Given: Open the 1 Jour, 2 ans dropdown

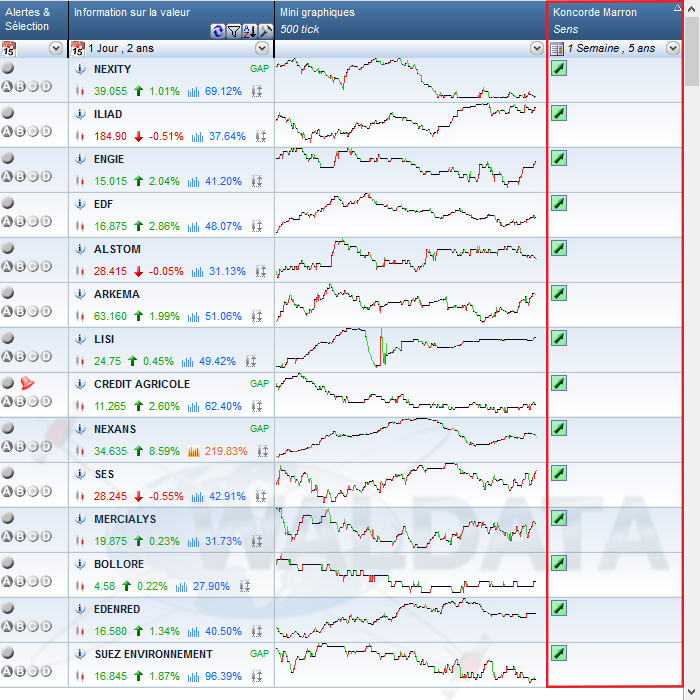Looking at the screenshot, I should pyautogui.click(x=262, y=48).
